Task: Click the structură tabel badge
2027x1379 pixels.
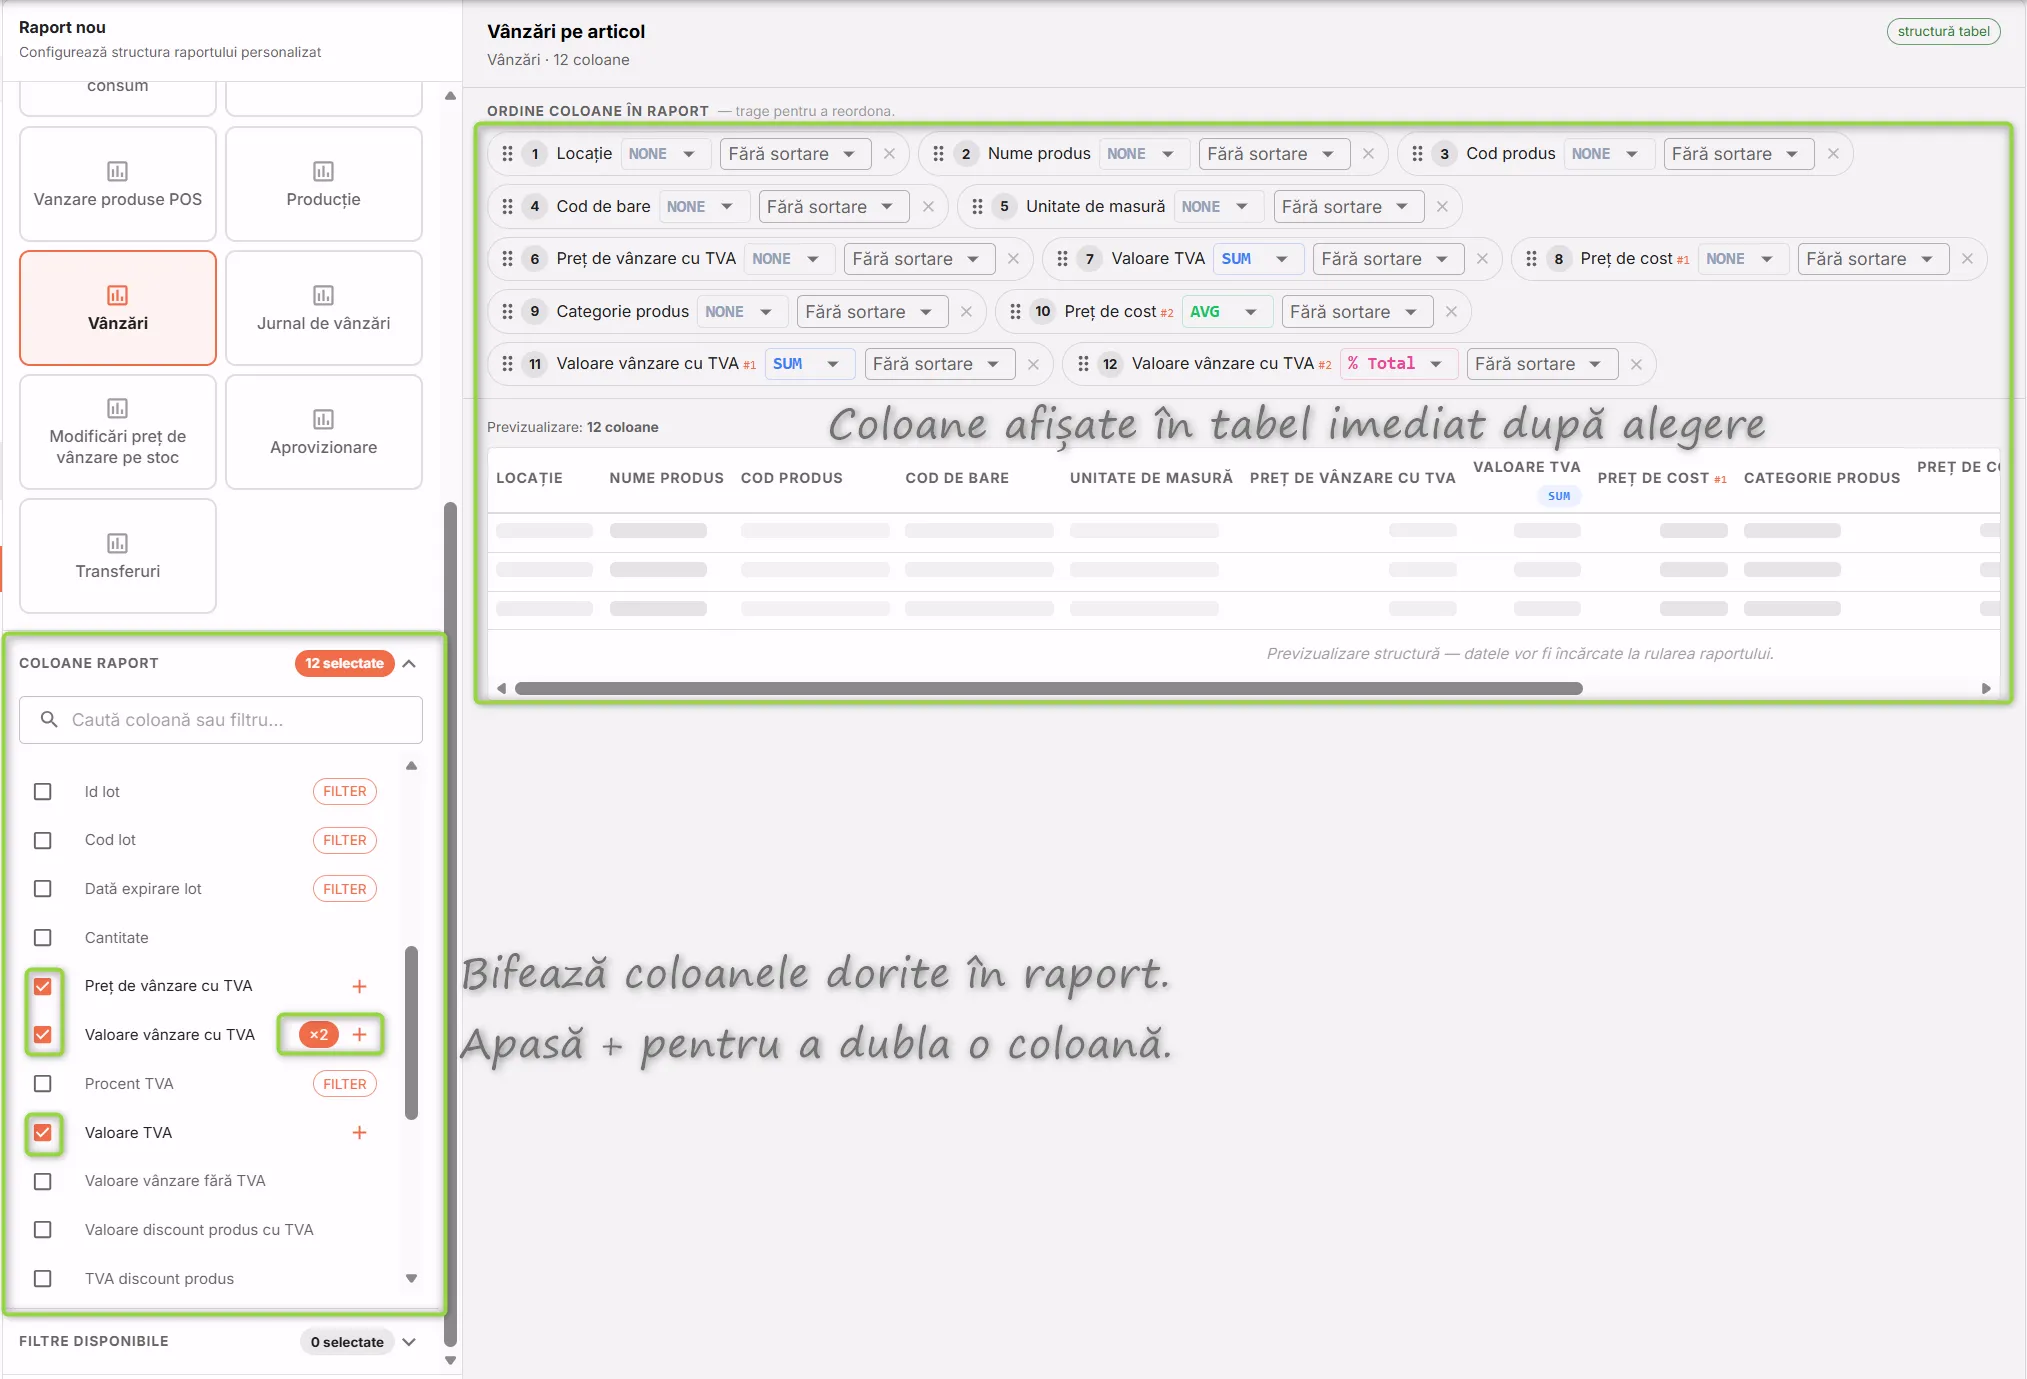Action: [x=1943, y=32]
